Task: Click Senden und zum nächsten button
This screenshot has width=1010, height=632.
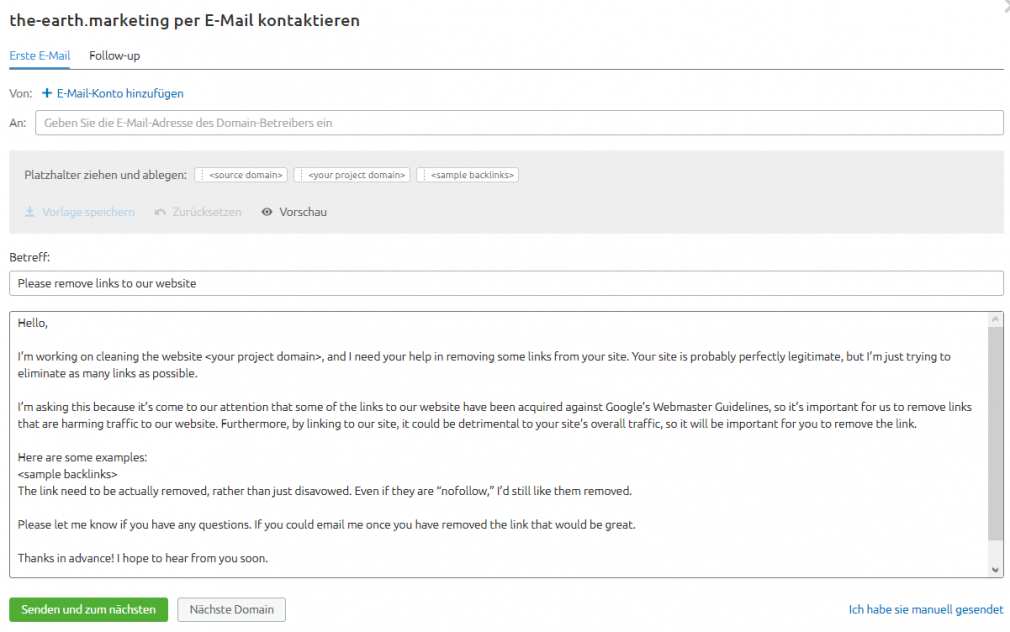Action: point(88,609)
